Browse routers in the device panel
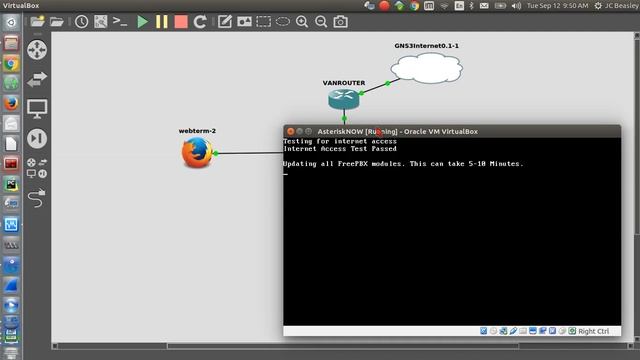 click(37, 50)
